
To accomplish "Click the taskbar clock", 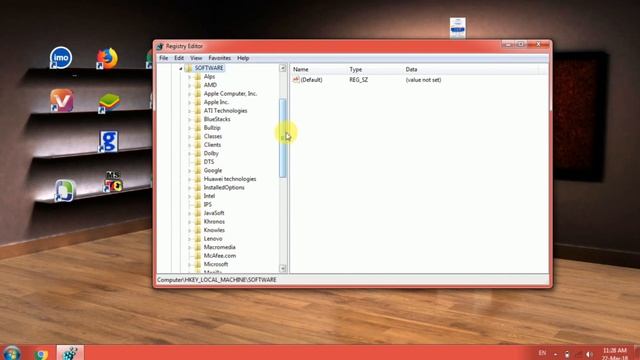I will pos(615,354).
